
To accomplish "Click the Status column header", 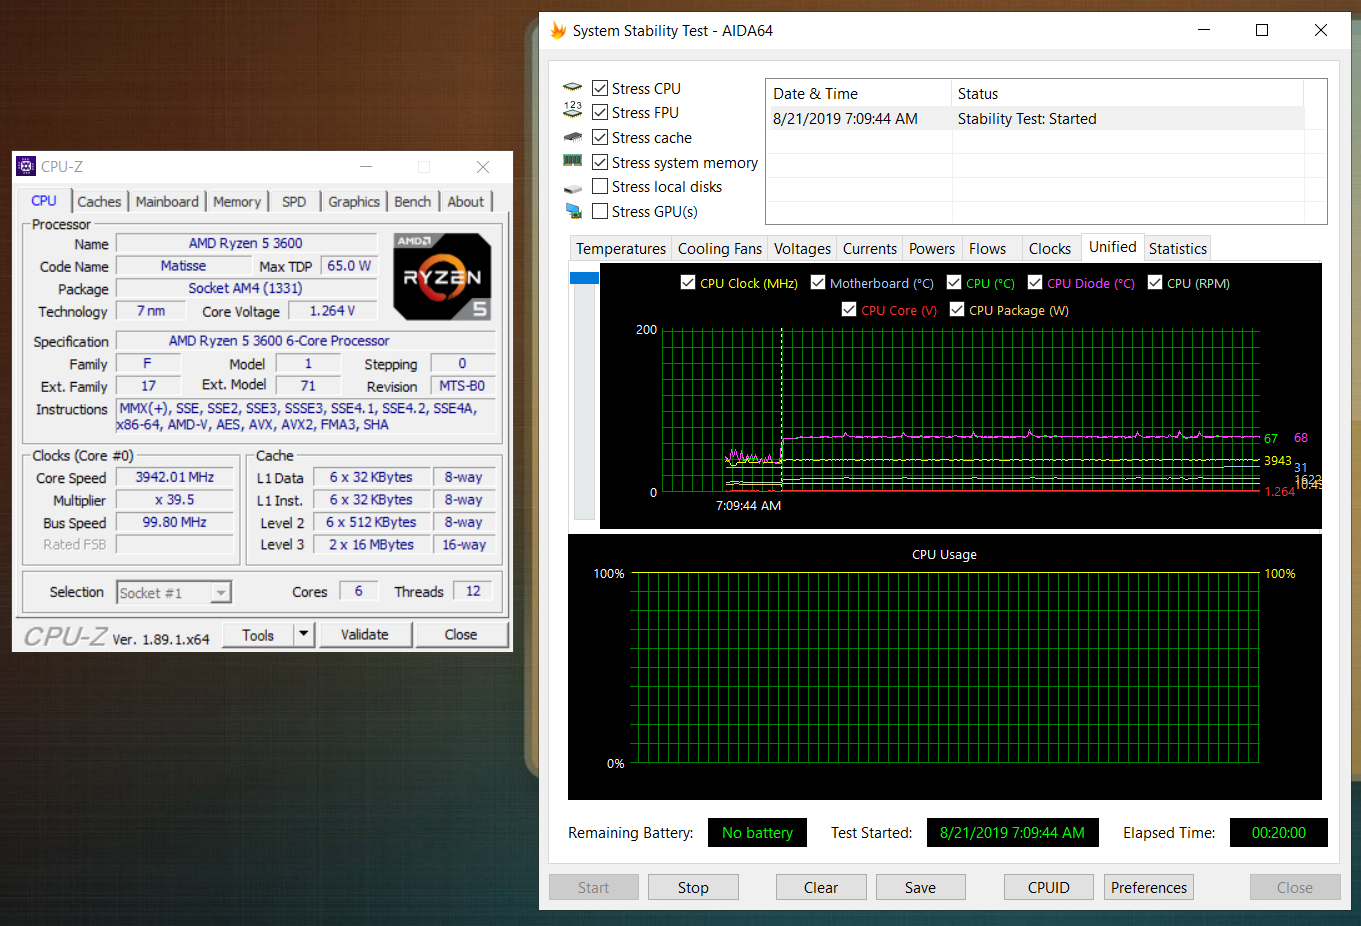I will point(1128,93).
